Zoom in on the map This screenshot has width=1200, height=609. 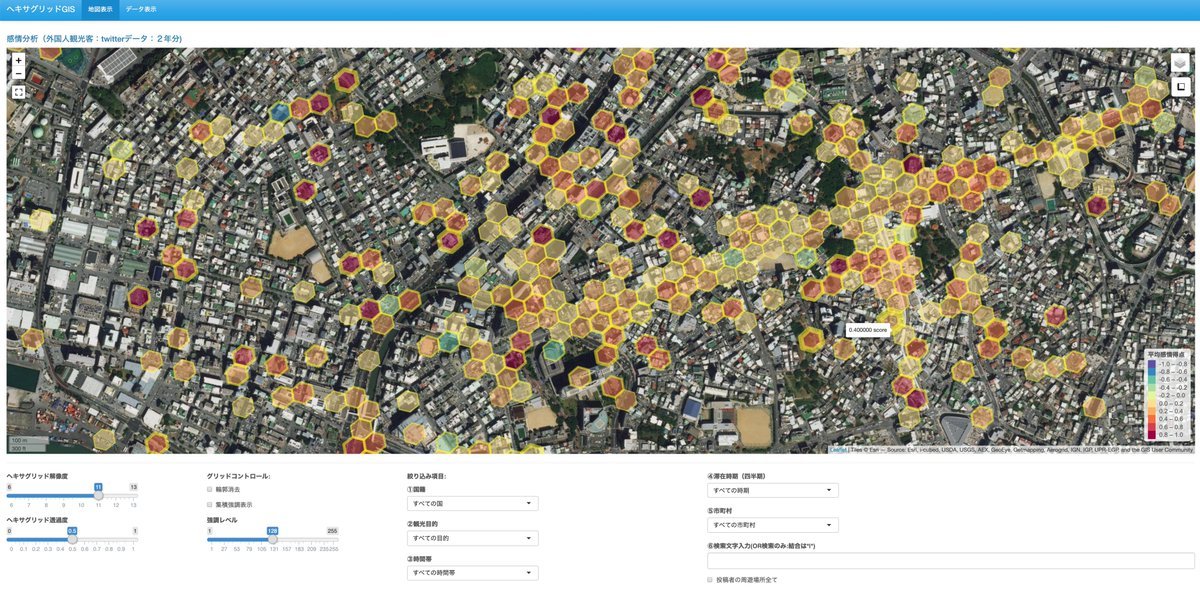[x=18, y=60]
